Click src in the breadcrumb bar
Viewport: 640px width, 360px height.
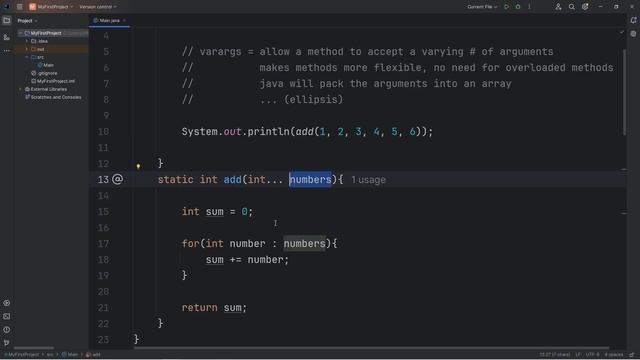point(50,355)
